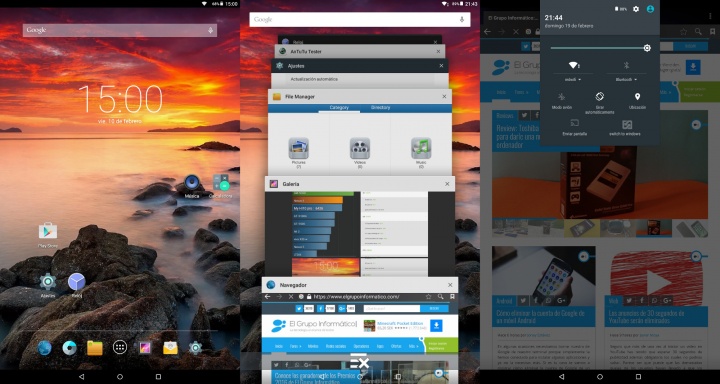Close the Navegador recent app card
Screen dimensions: 720x384
(x=450, y=285)
